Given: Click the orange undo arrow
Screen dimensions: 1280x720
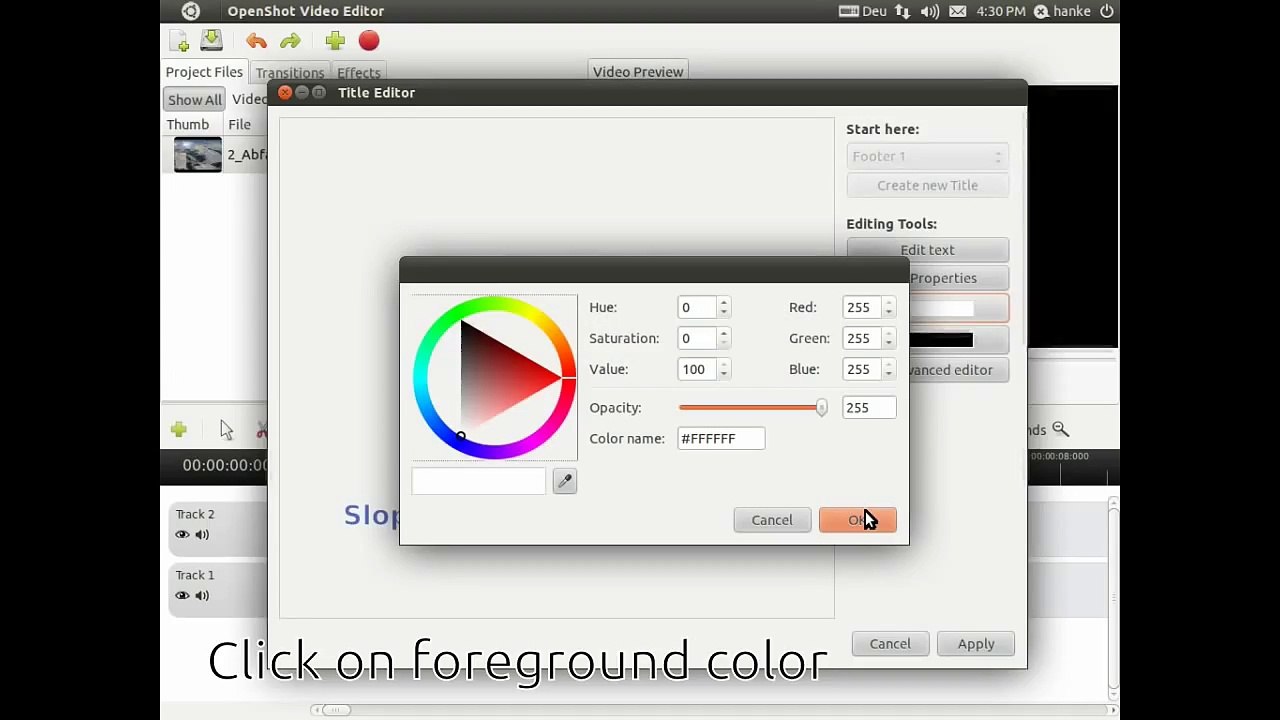Looking at the screenshot, I should pos(256,41).
